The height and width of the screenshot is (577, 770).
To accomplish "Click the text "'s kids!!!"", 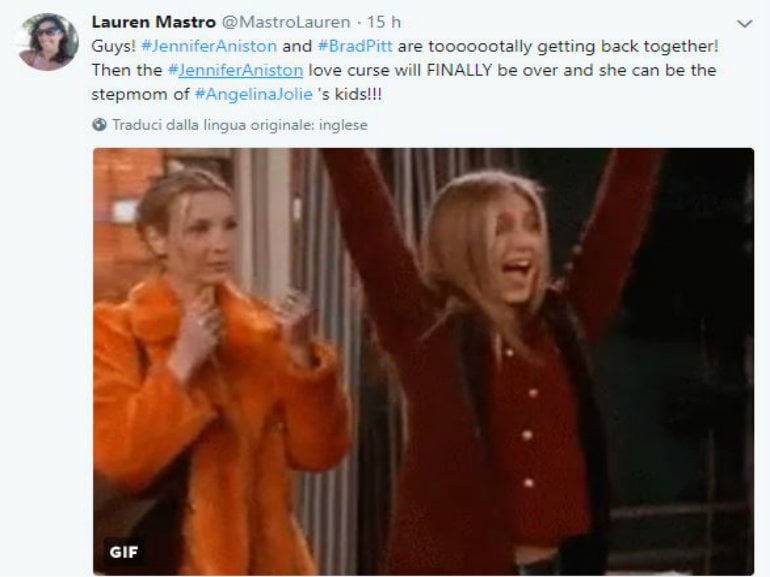I will tap(350, 94).
